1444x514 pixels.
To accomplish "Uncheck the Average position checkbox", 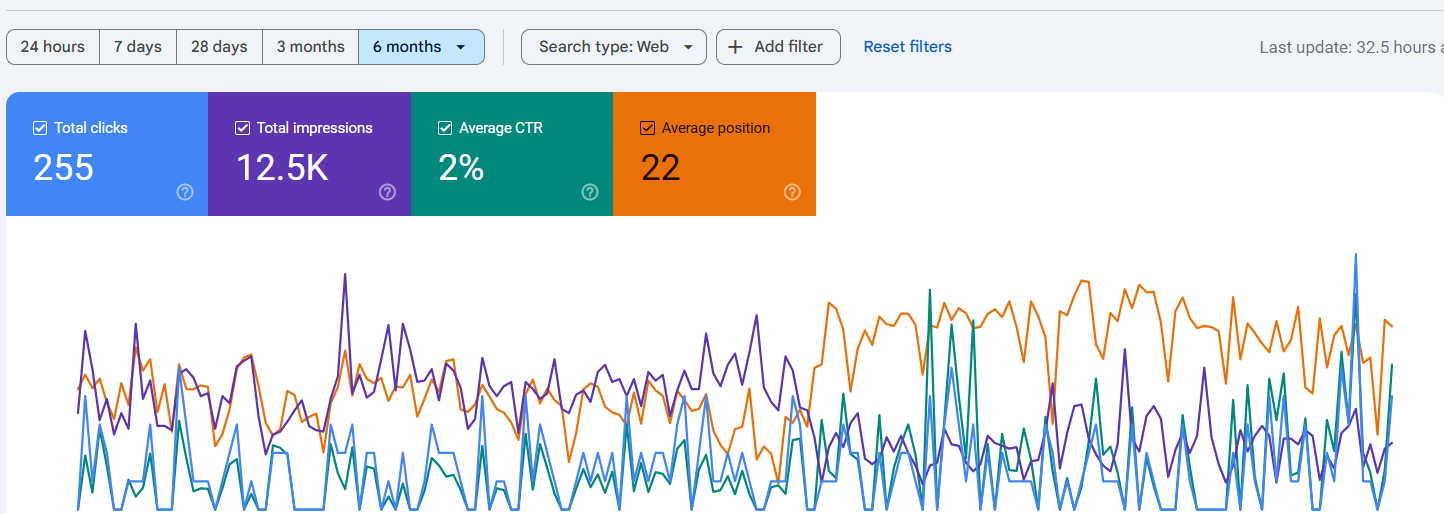I will click(x=647, y=128).
